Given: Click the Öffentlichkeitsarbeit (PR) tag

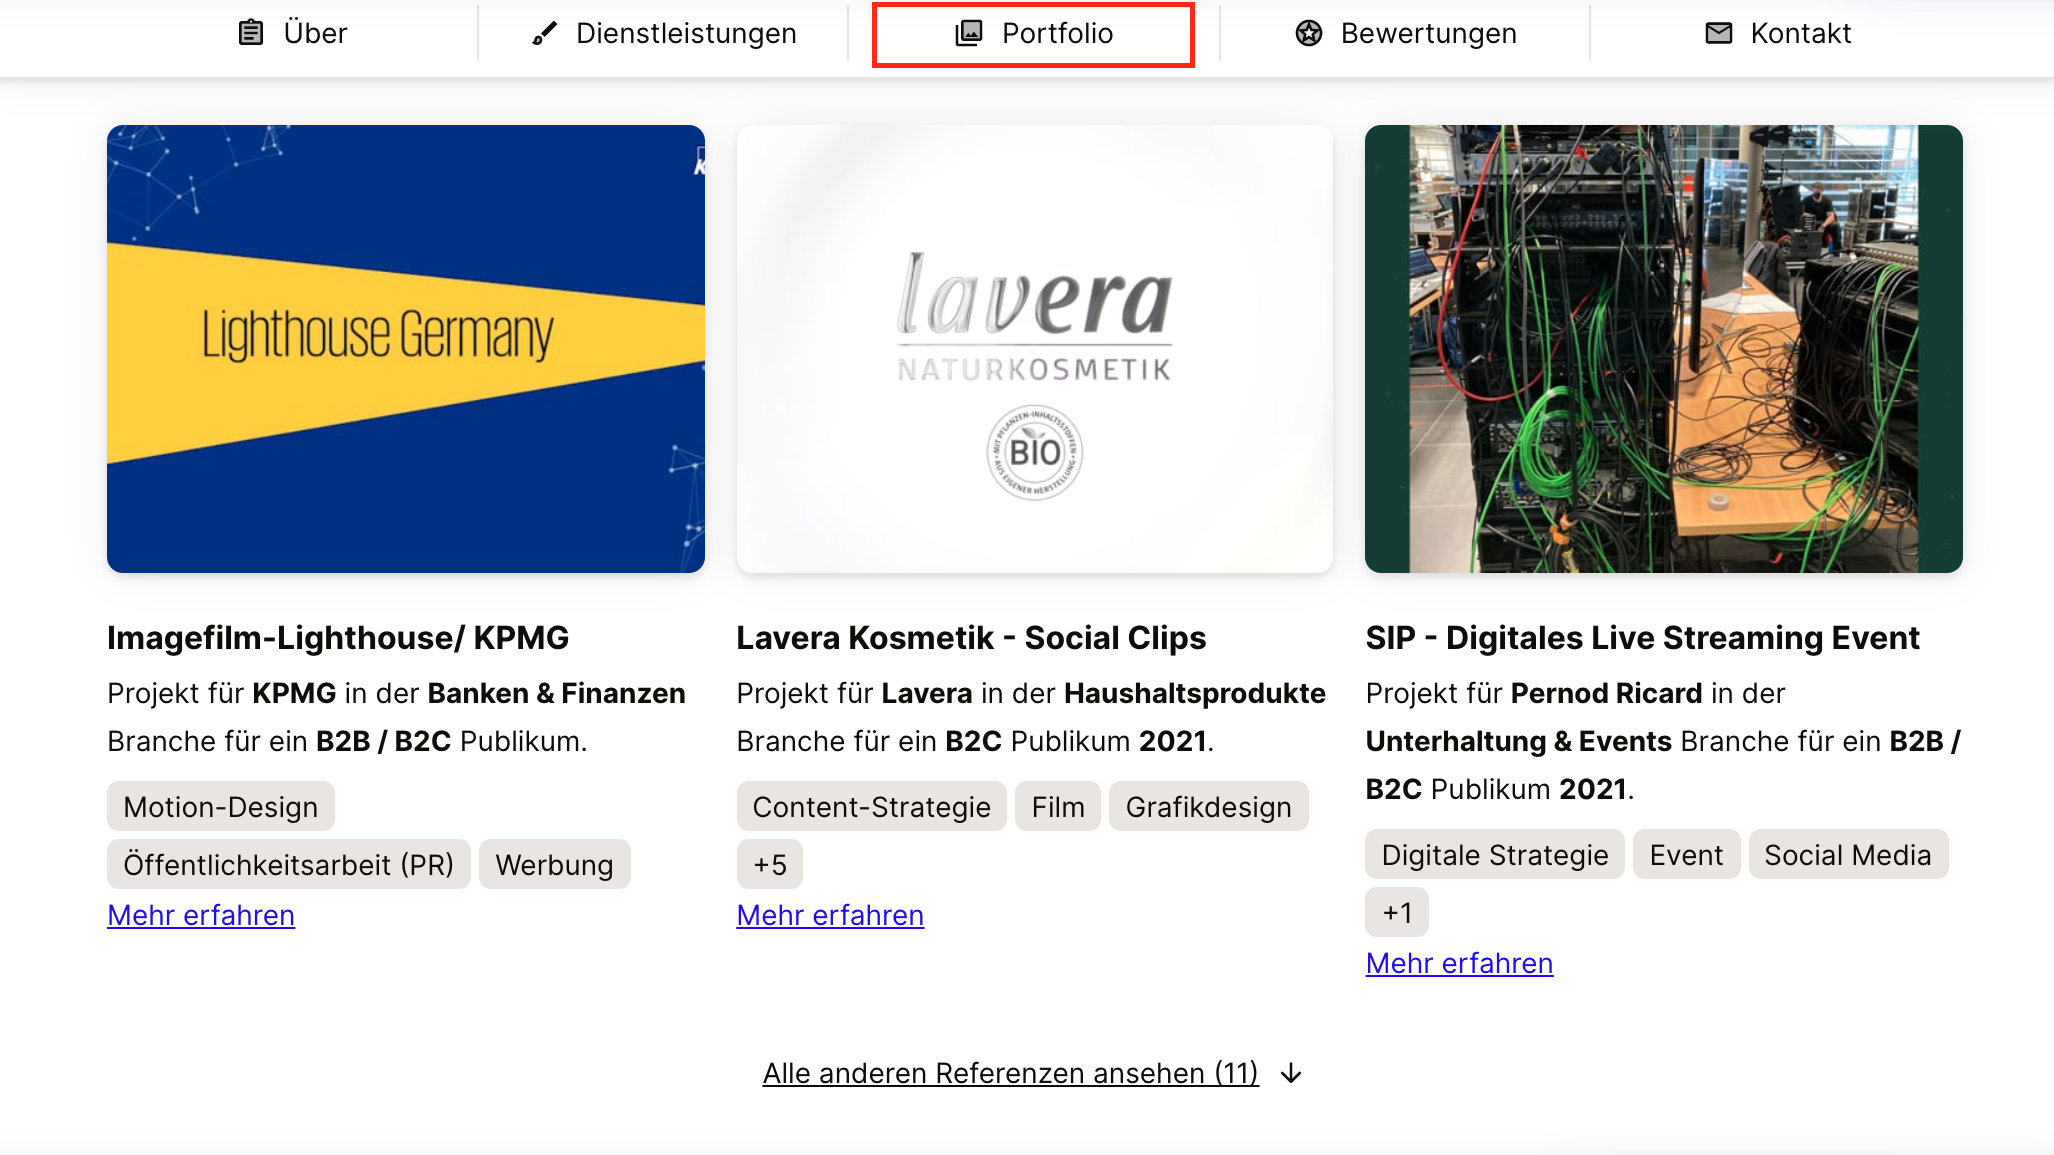Looking at the screenshot, I should (289, 864).
